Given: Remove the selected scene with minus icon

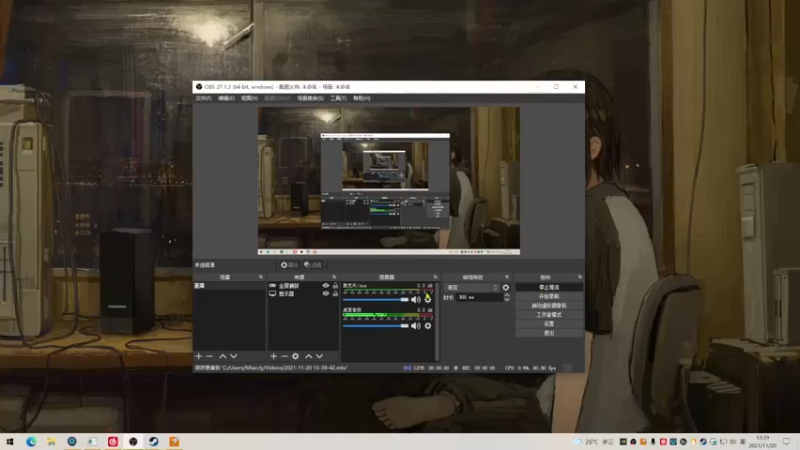Looking at the screenshot, I should (x=209, y=356).
